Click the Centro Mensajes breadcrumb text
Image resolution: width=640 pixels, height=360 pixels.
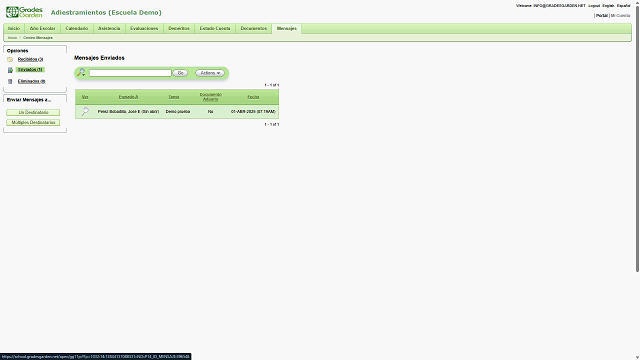click(38, 38)
